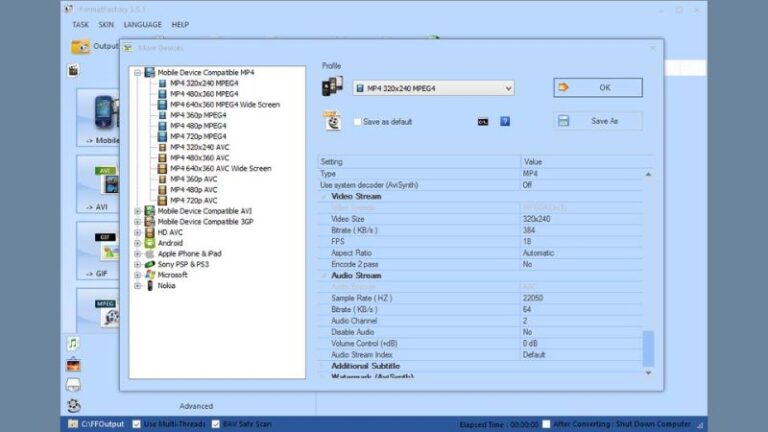Open the Picture category icon in sidebar
The width and height of the screenshot is (768, 432).
[73, 363]
